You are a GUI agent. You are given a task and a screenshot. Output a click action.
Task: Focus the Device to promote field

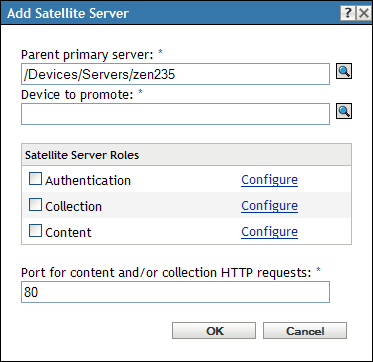175,114
